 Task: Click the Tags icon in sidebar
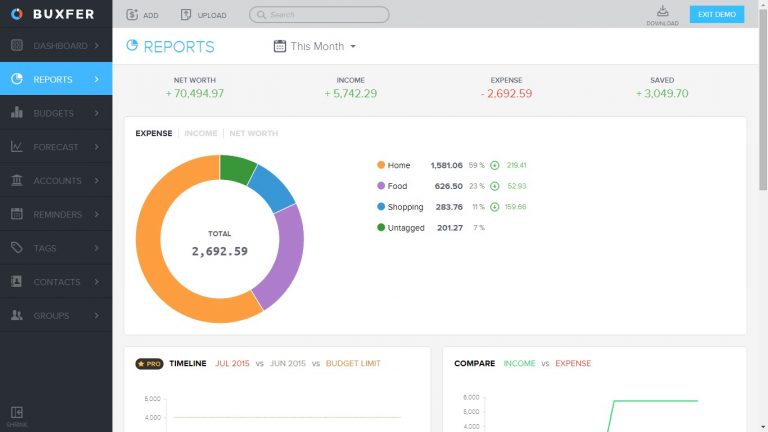tap(17, 248)
